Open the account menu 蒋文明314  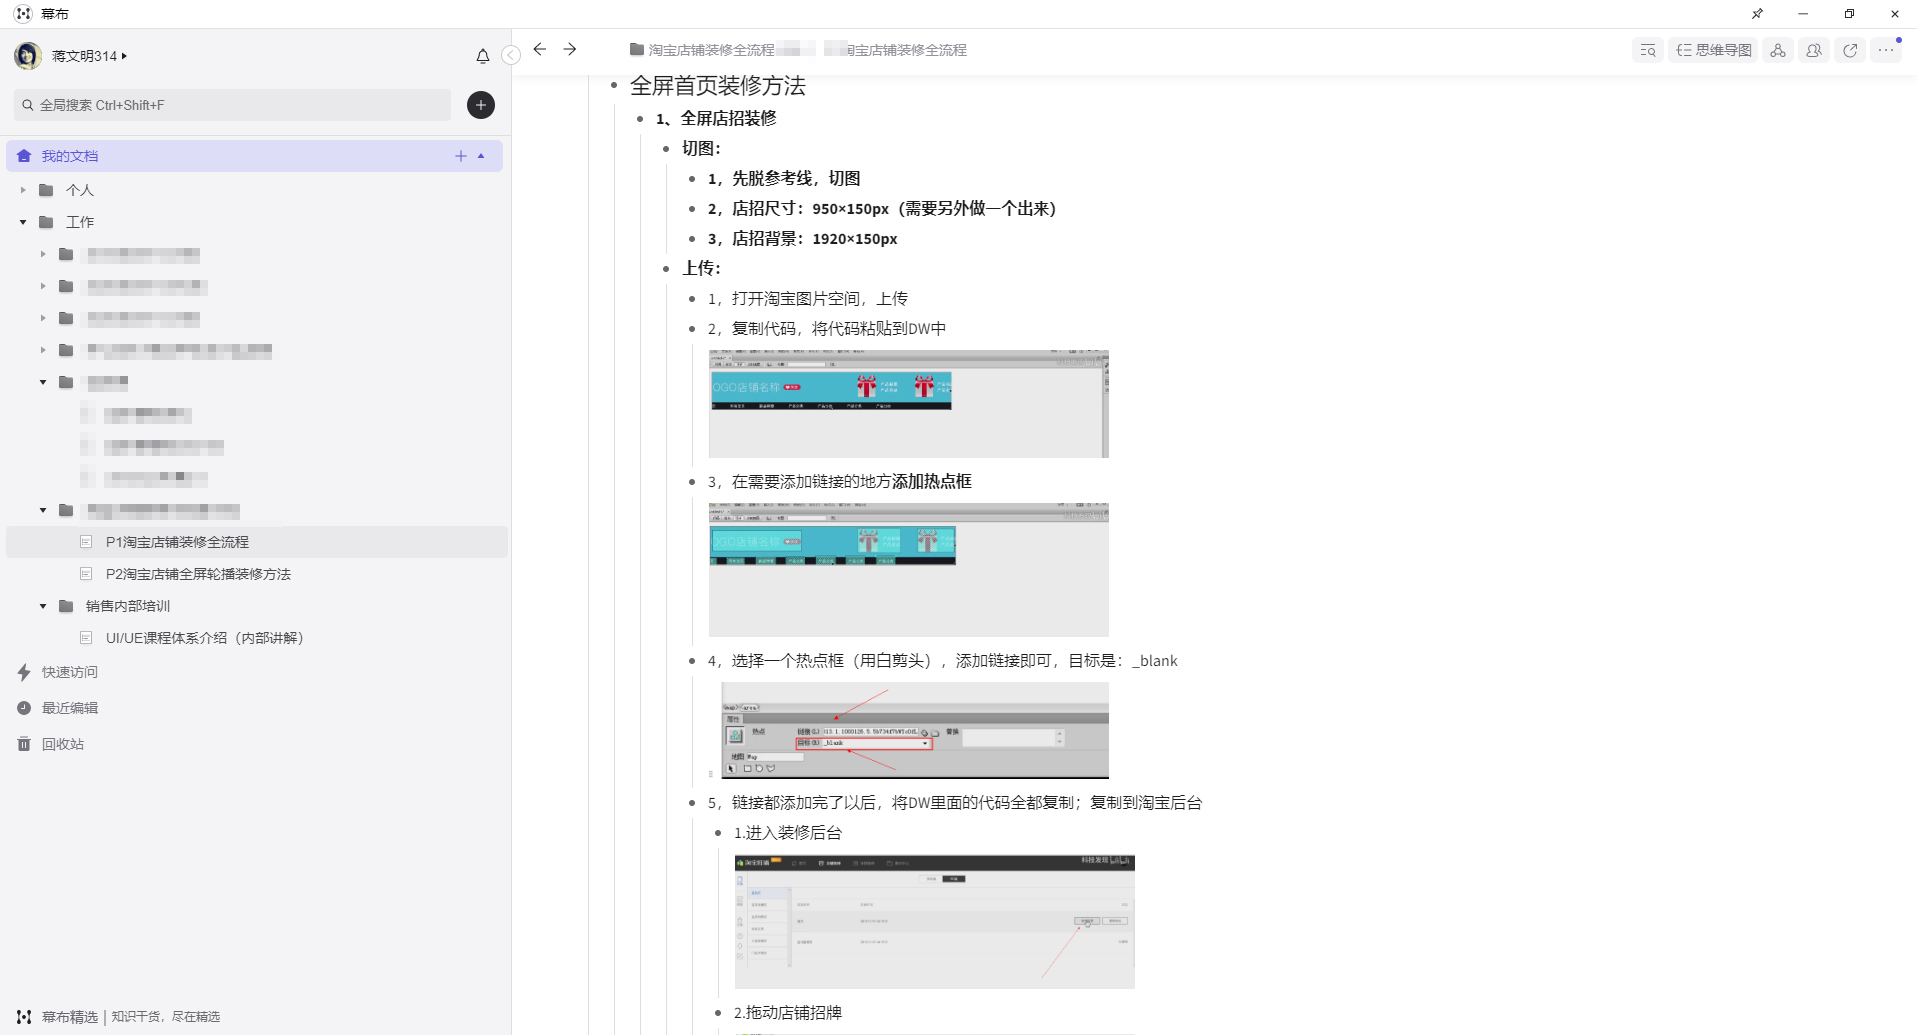(89, 56)
